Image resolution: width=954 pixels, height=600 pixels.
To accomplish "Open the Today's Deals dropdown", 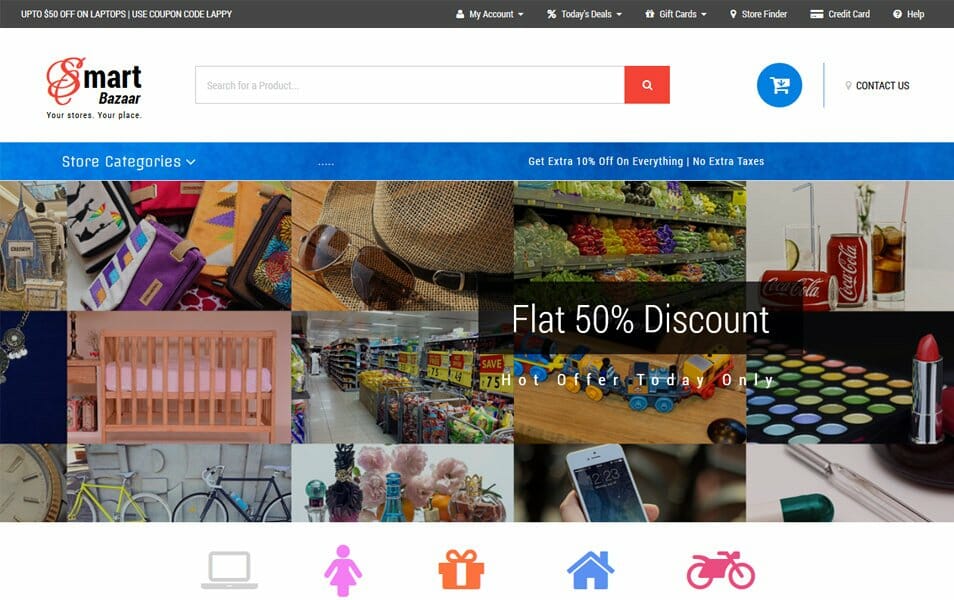I will 584,14.
